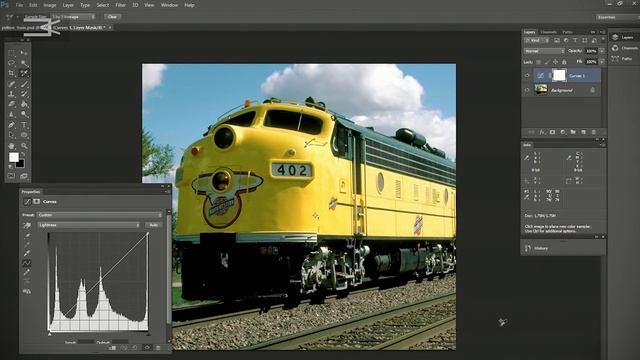This screenshot has height=360, width=640.
Task: Choose Curves white point eyedropper
Action: pyautogui.click(x=27, y=253)
